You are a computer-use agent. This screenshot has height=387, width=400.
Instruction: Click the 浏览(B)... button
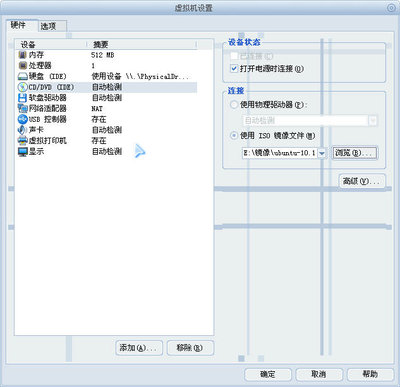[x=354, y=153]
